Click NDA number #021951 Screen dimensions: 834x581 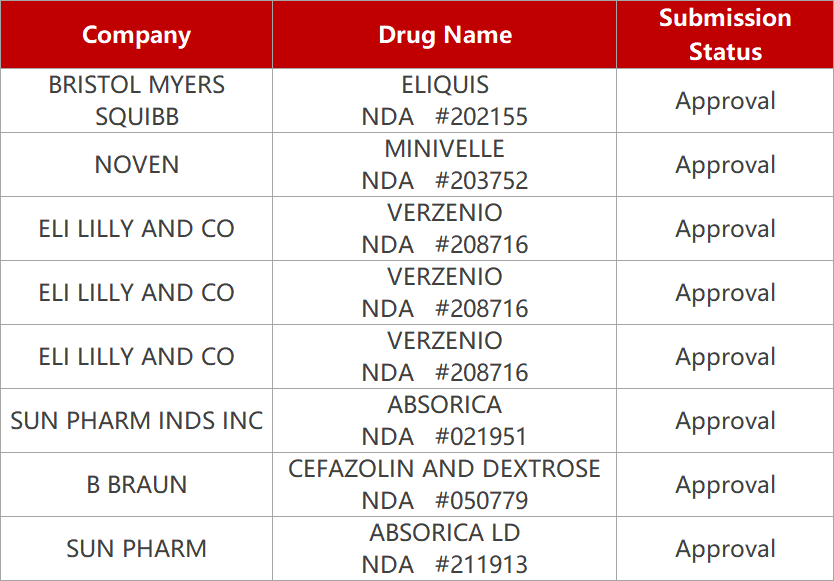[444, 437]
